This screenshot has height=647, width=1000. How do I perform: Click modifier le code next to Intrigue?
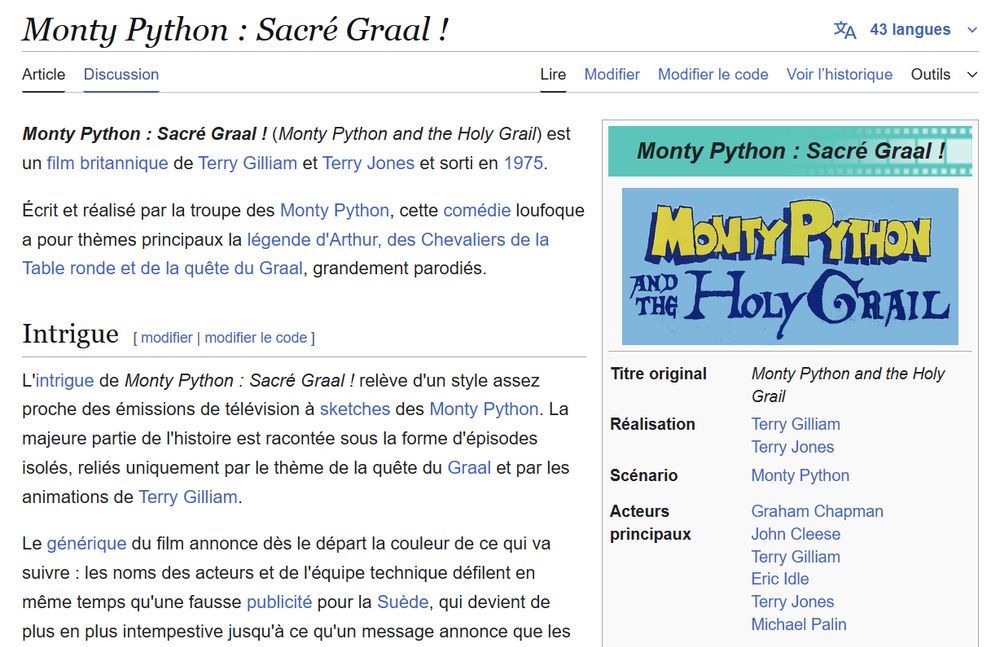(256, 338)
